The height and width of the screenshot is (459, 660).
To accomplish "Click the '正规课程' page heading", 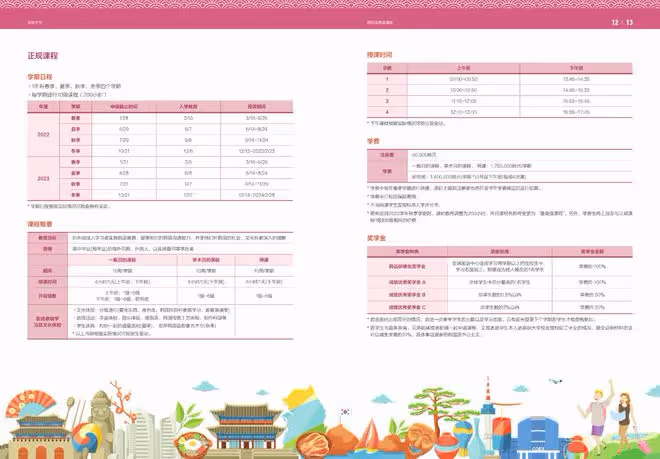I will [43, 56].
